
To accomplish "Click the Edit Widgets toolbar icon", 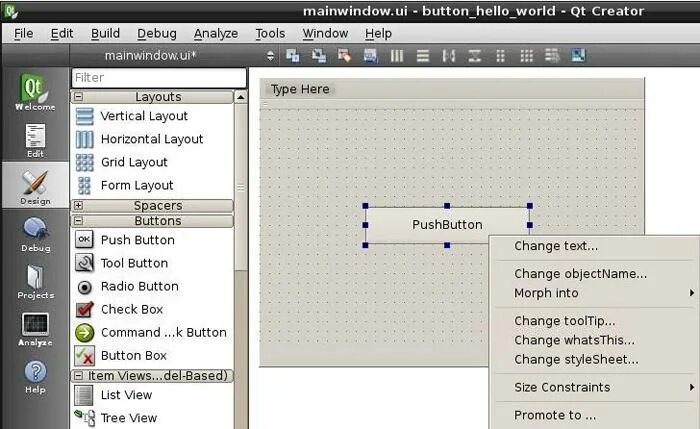I will click(x=292, y=56).
